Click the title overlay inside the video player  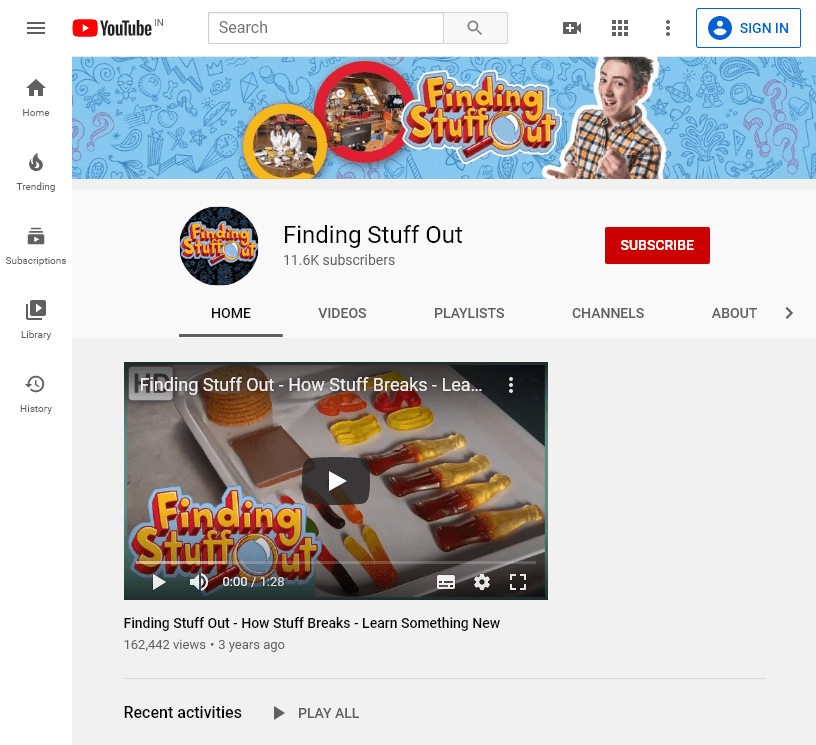311,385
